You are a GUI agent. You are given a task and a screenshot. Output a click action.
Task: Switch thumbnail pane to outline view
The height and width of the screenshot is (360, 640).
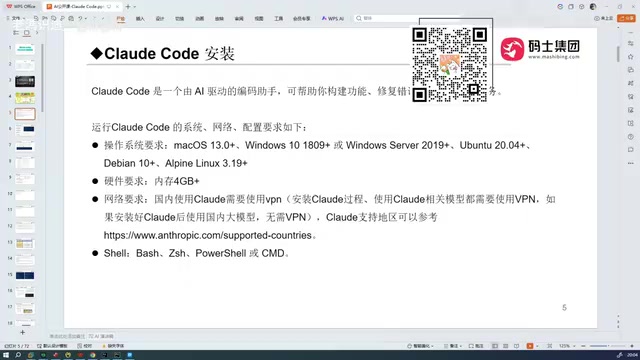point(16,33)
